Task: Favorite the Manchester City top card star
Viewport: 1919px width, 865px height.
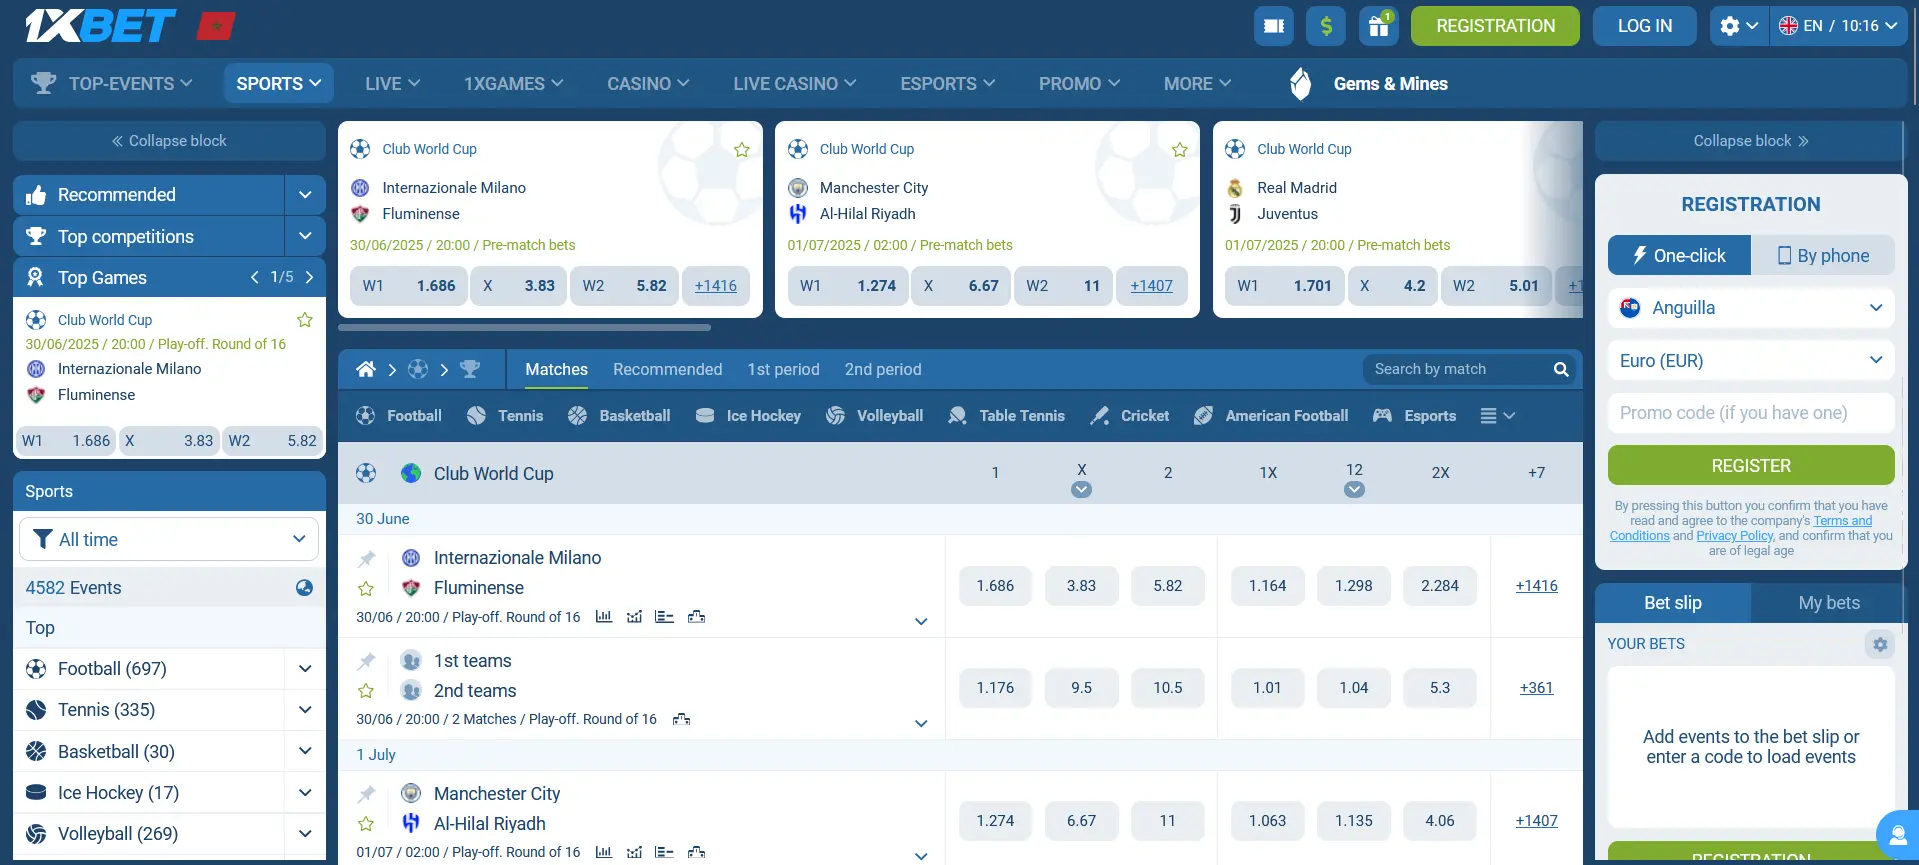Action: (1180, 150)
